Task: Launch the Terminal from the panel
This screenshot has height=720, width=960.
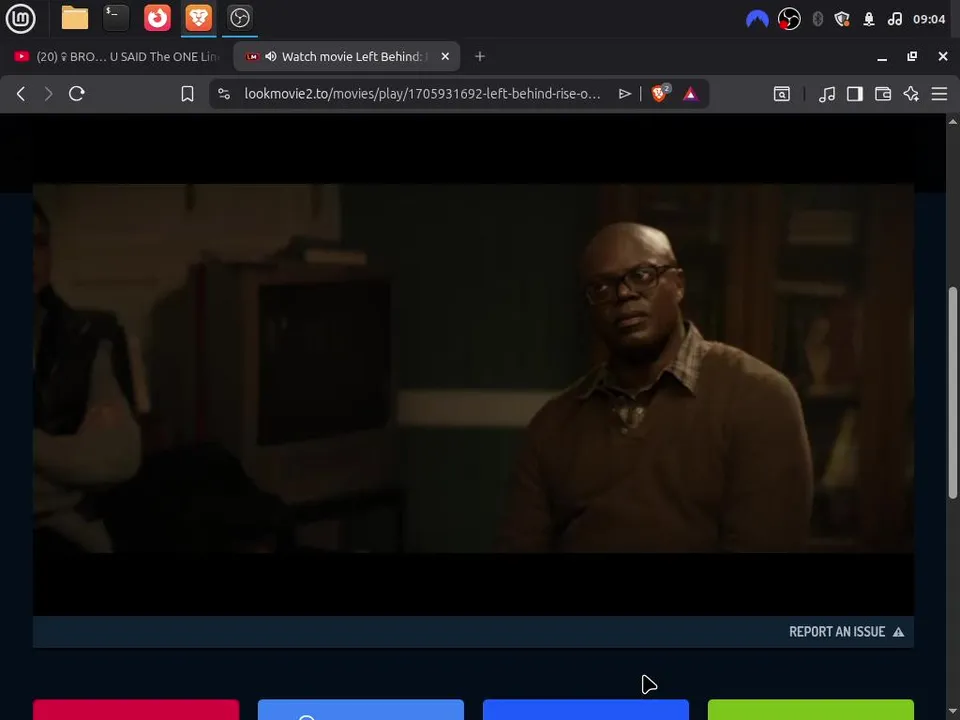Action: (116, 18)
